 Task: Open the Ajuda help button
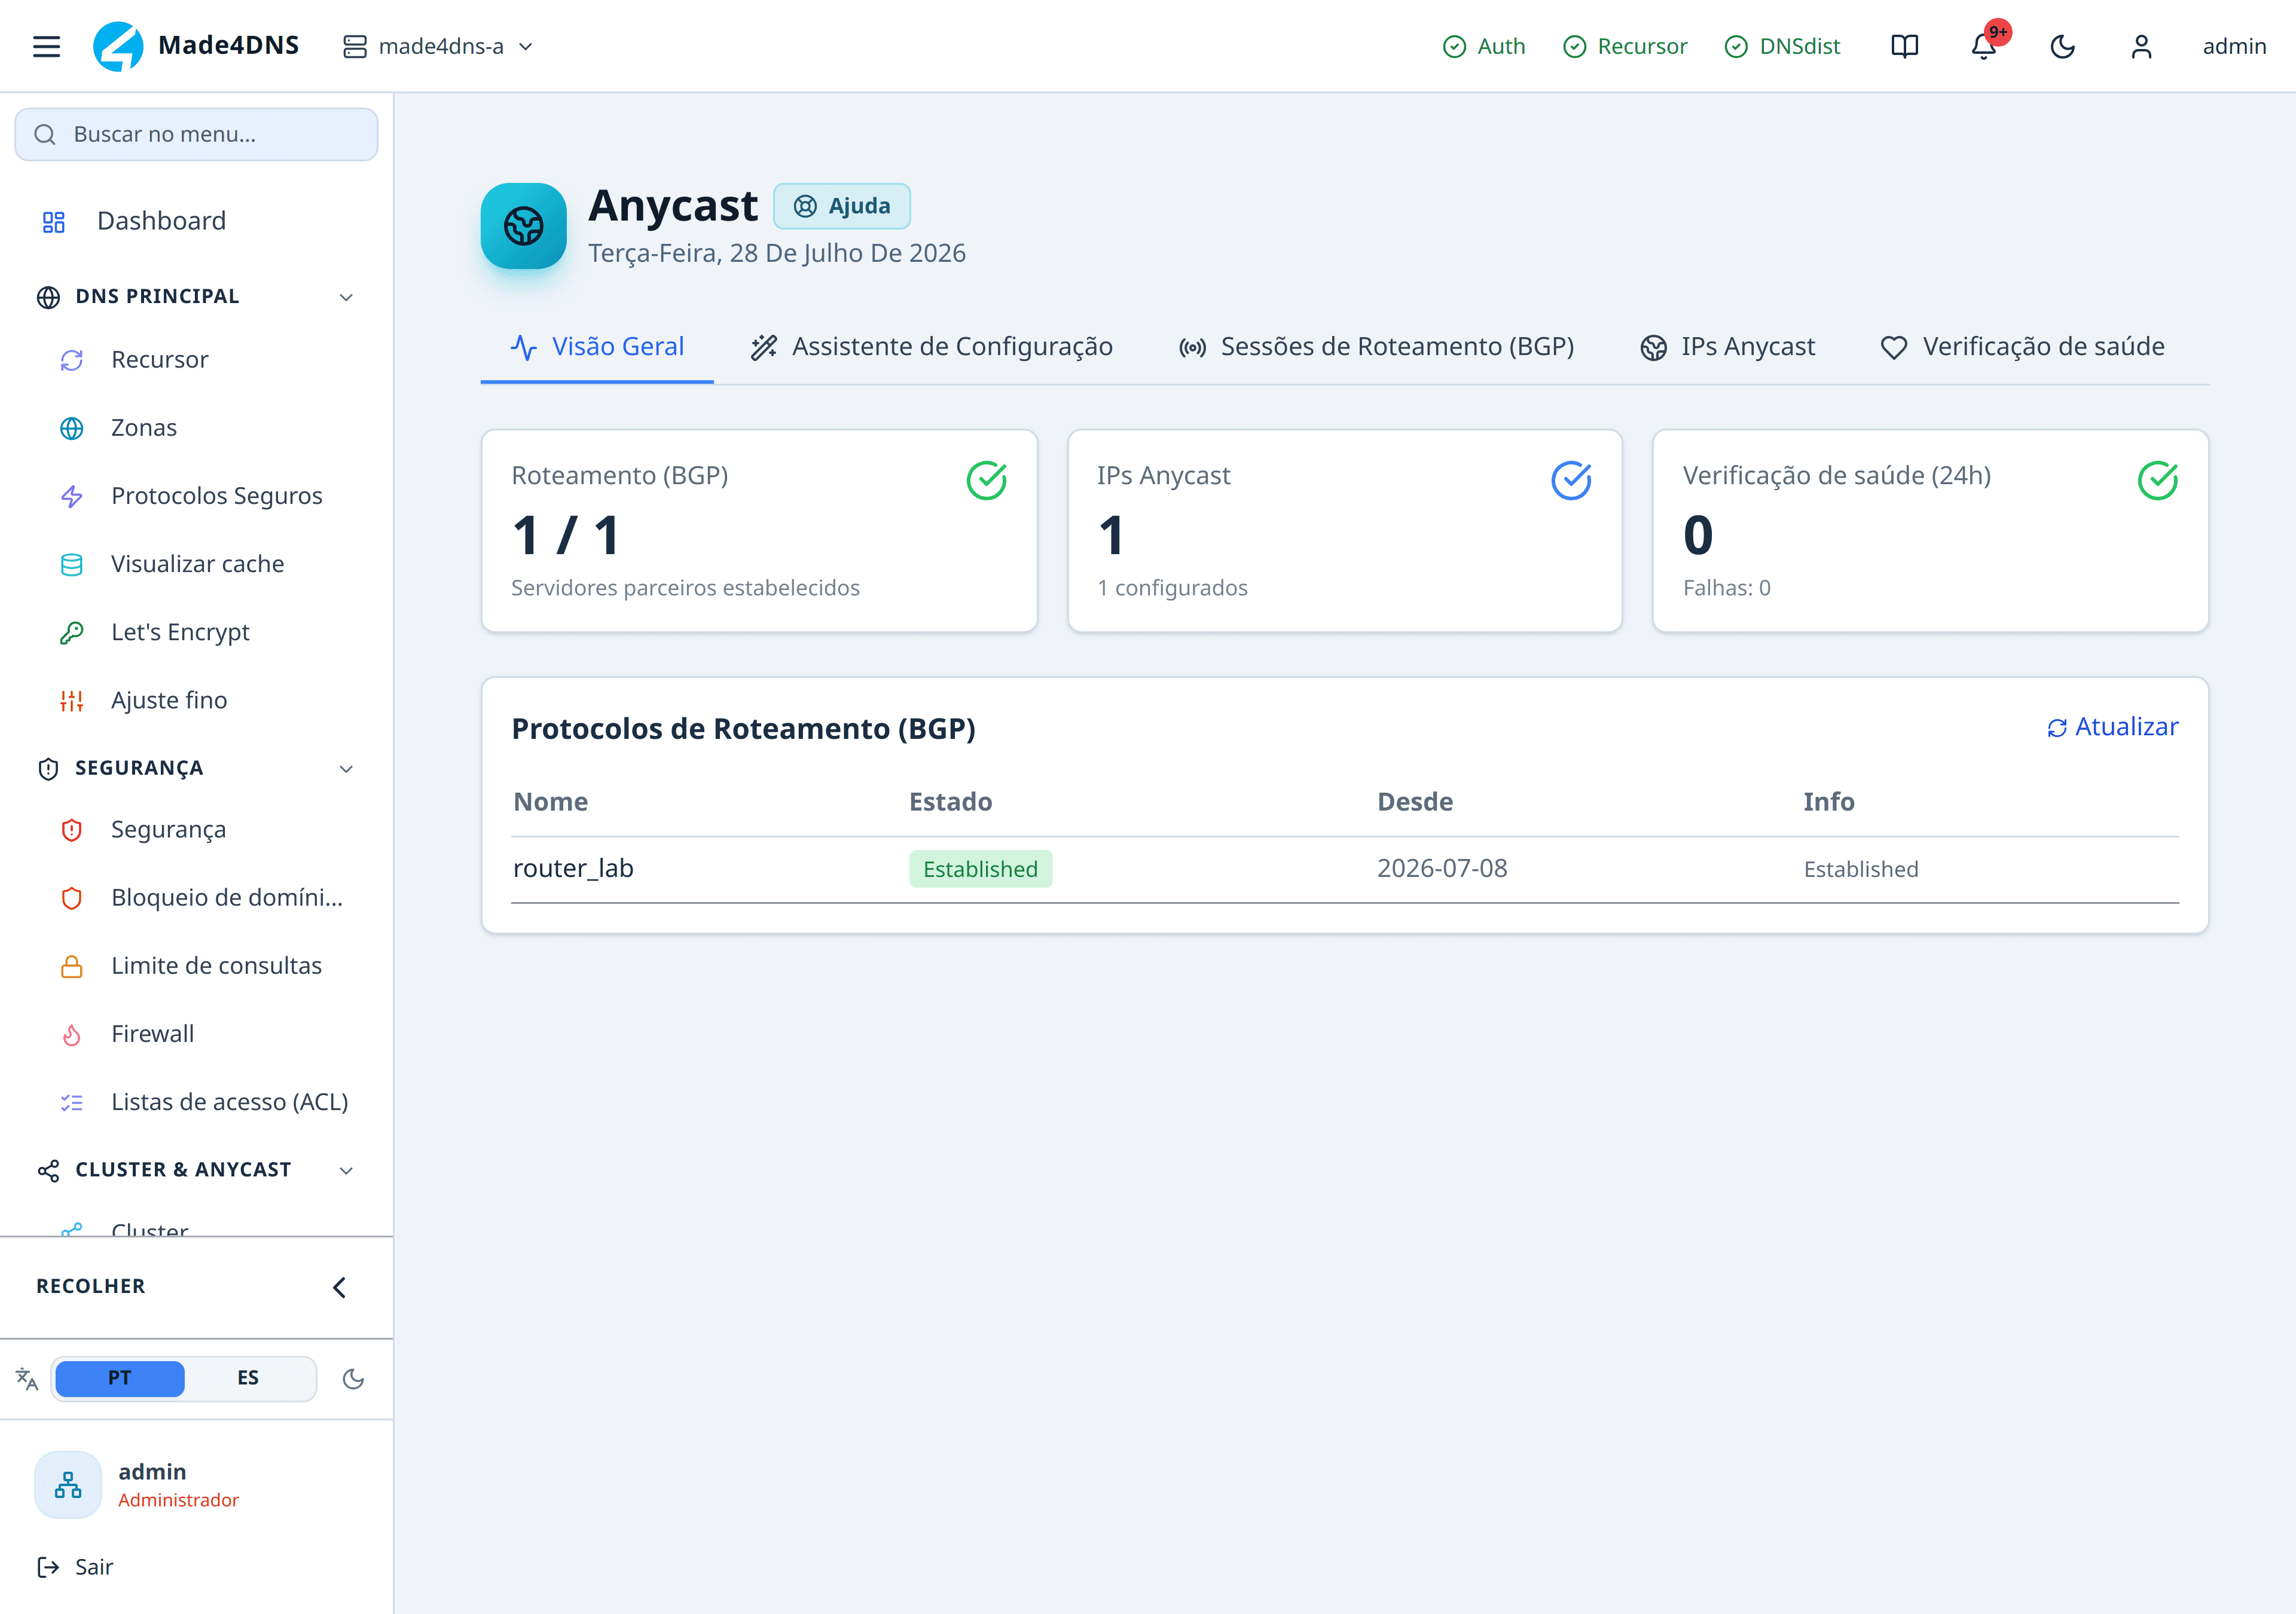coord(841,206)
